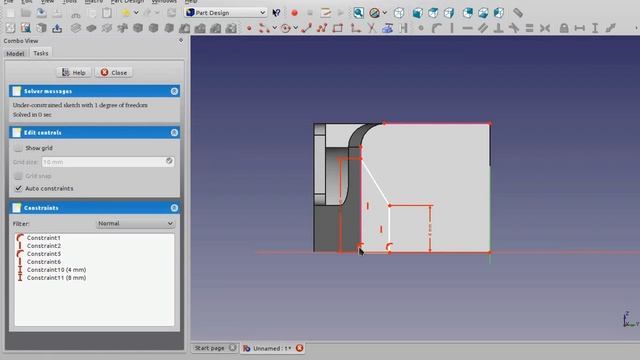Collapse the Solver messages panel

click(x=174, y=91)
